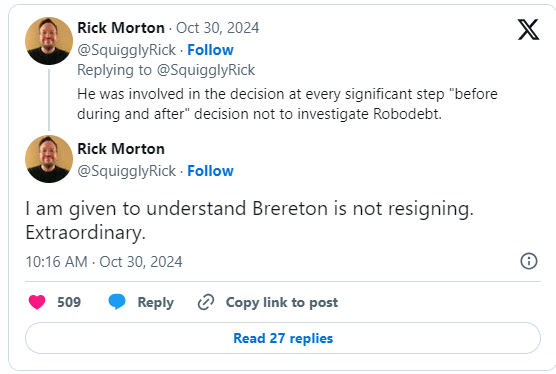Open Rick Morton's avatar on the parent tweet

[49, 41]
